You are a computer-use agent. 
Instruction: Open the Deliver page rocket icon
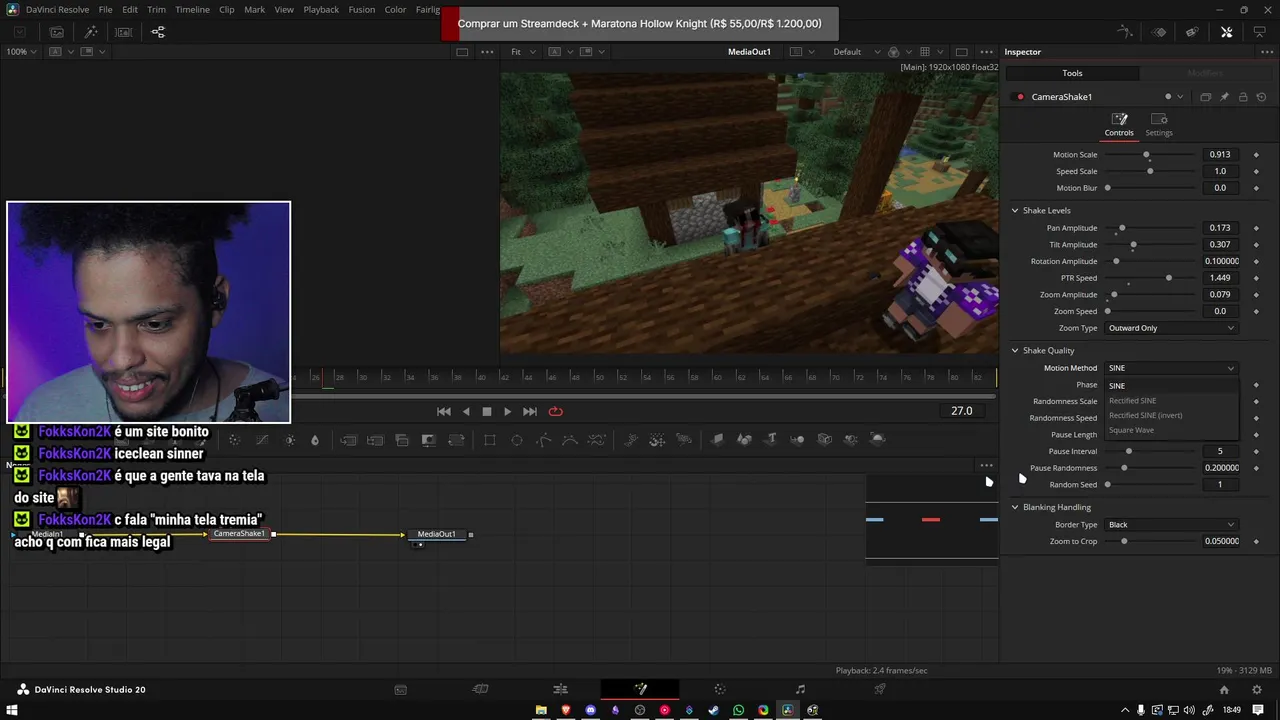(x=880, y=689)
